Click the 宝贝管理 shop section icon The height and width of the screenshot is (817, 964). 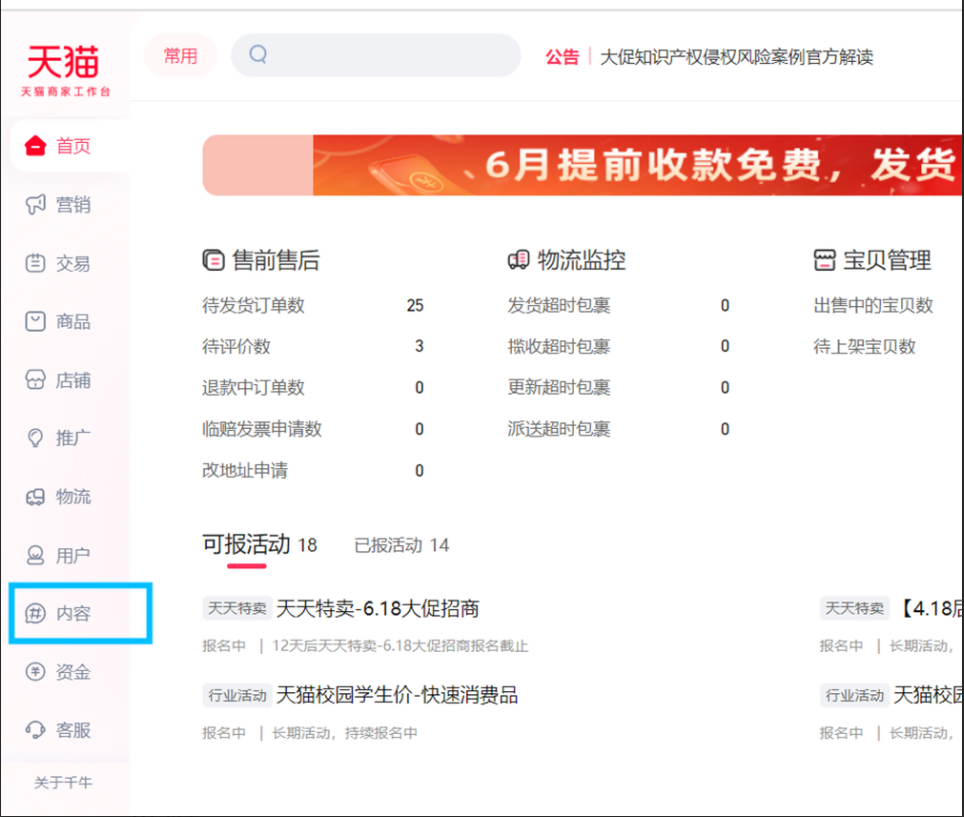pos(824,260)
